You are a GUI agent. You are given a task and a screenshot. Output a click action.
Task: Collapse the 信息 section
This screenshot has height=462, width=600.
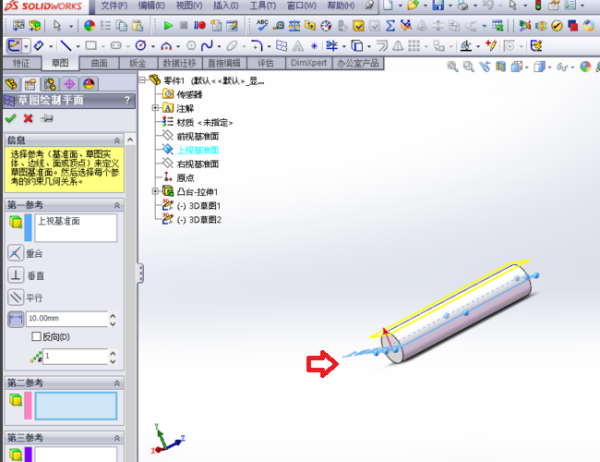[x=117, y=140]
